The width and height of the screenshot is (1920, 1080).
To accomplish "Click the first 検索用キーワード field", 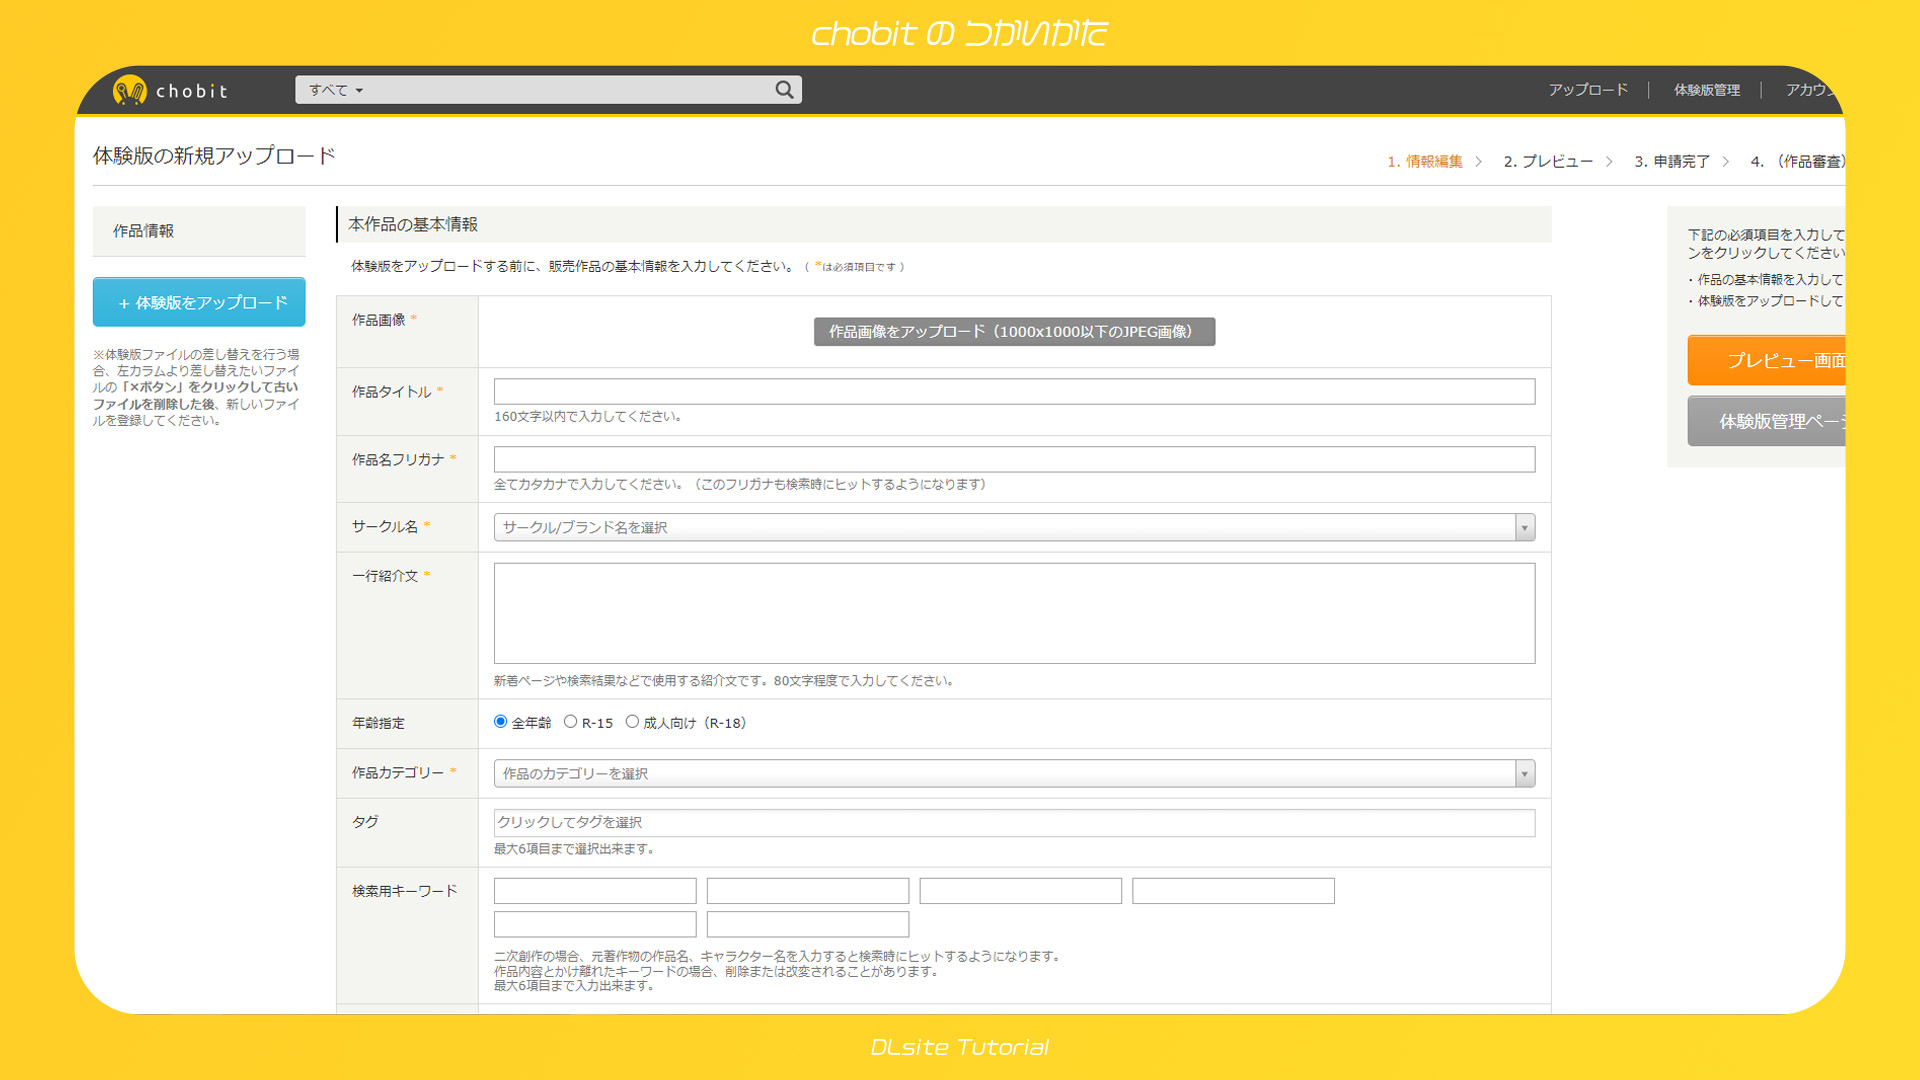I will point(595,891).
